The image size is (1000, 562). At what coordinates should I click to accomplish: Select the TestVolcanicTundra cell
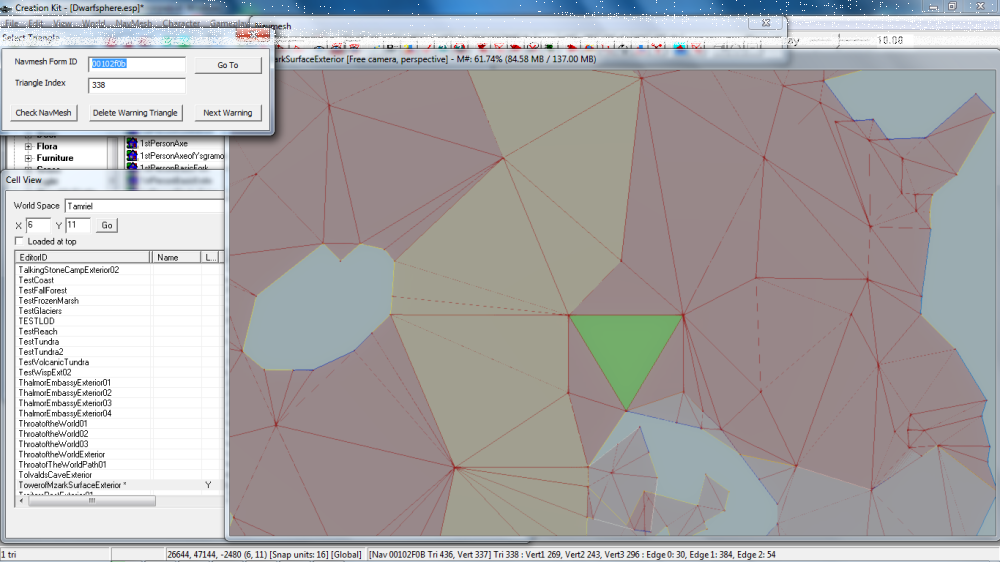point(54,362)
